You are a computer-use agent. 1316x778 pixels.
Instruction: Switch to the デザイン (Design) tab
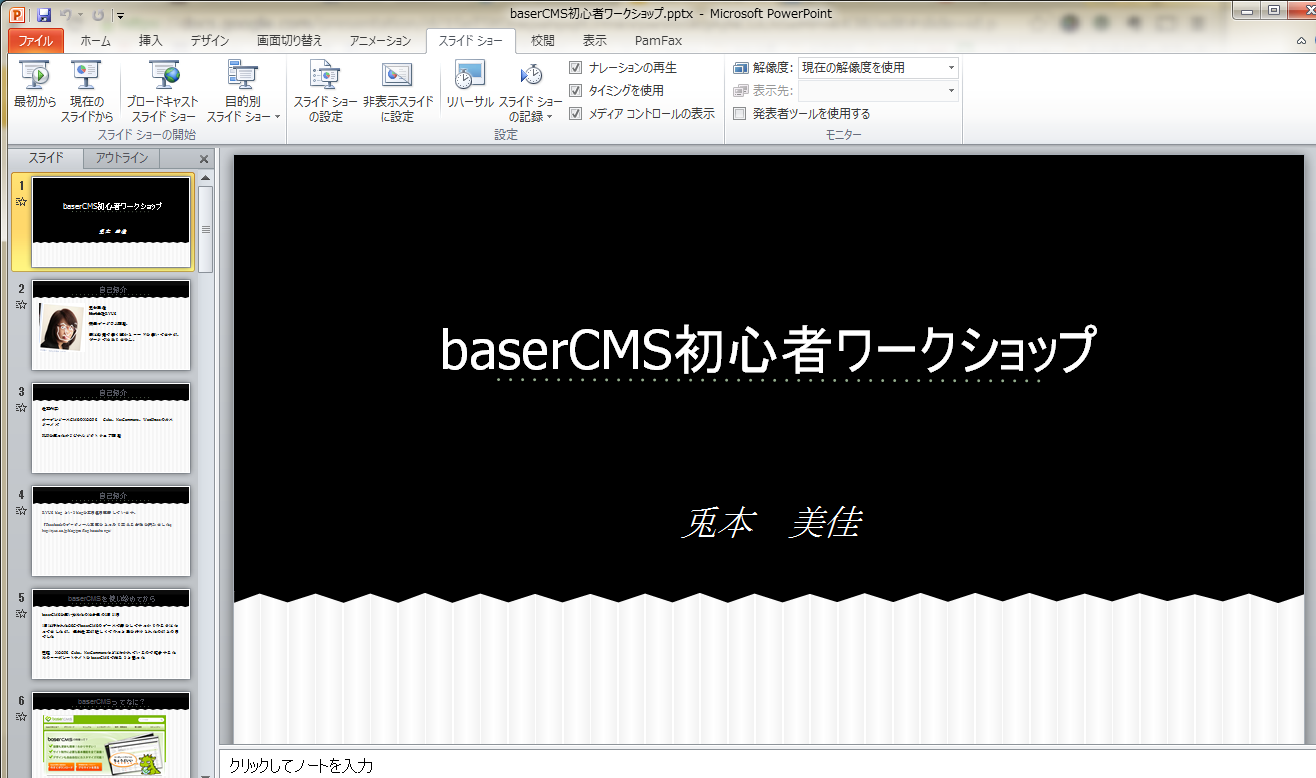click(210, 41)
